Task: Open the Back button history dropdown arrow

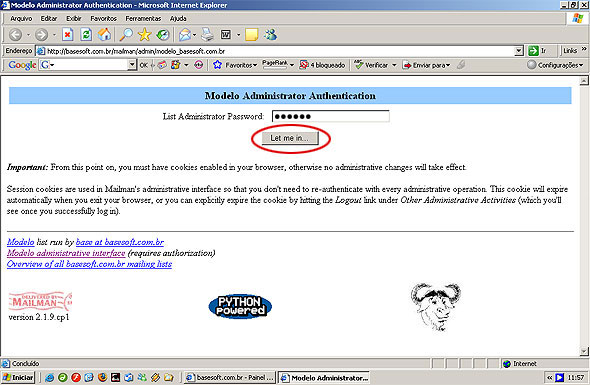Action: tap(28, 35)
